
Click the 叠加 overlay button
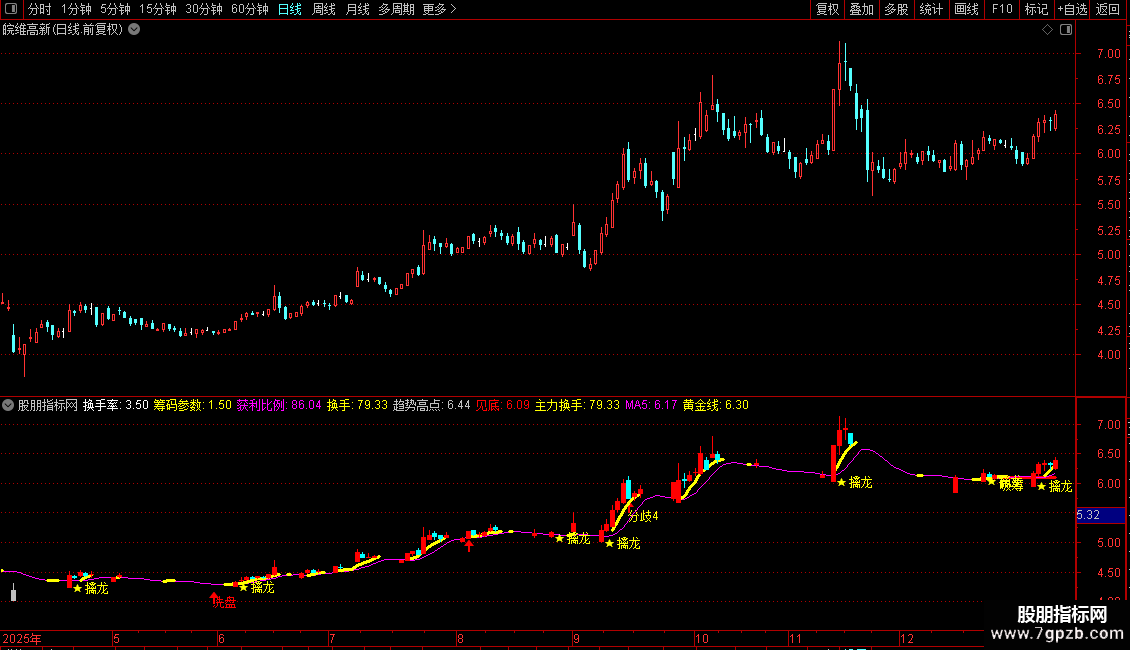tap(862, 9)
